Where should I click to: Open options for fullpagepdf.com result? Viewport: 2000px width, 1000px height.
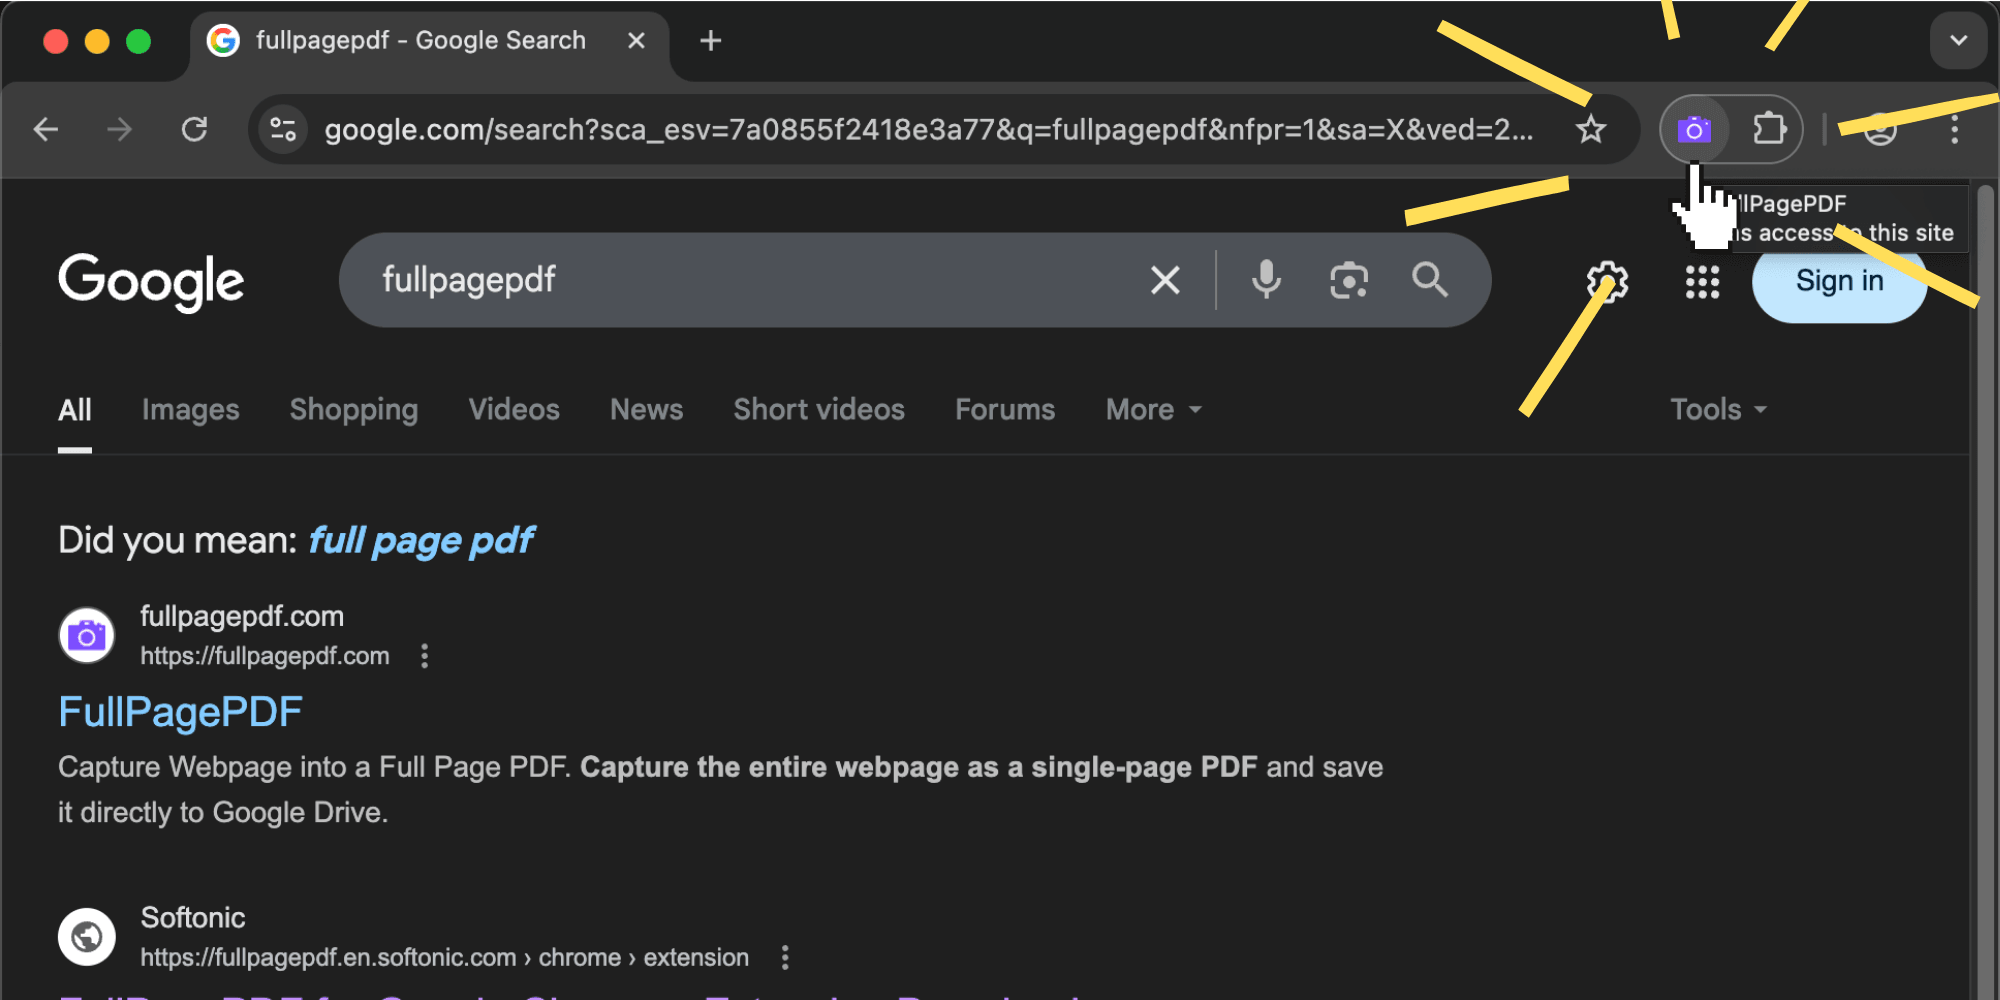pos(425,656)
